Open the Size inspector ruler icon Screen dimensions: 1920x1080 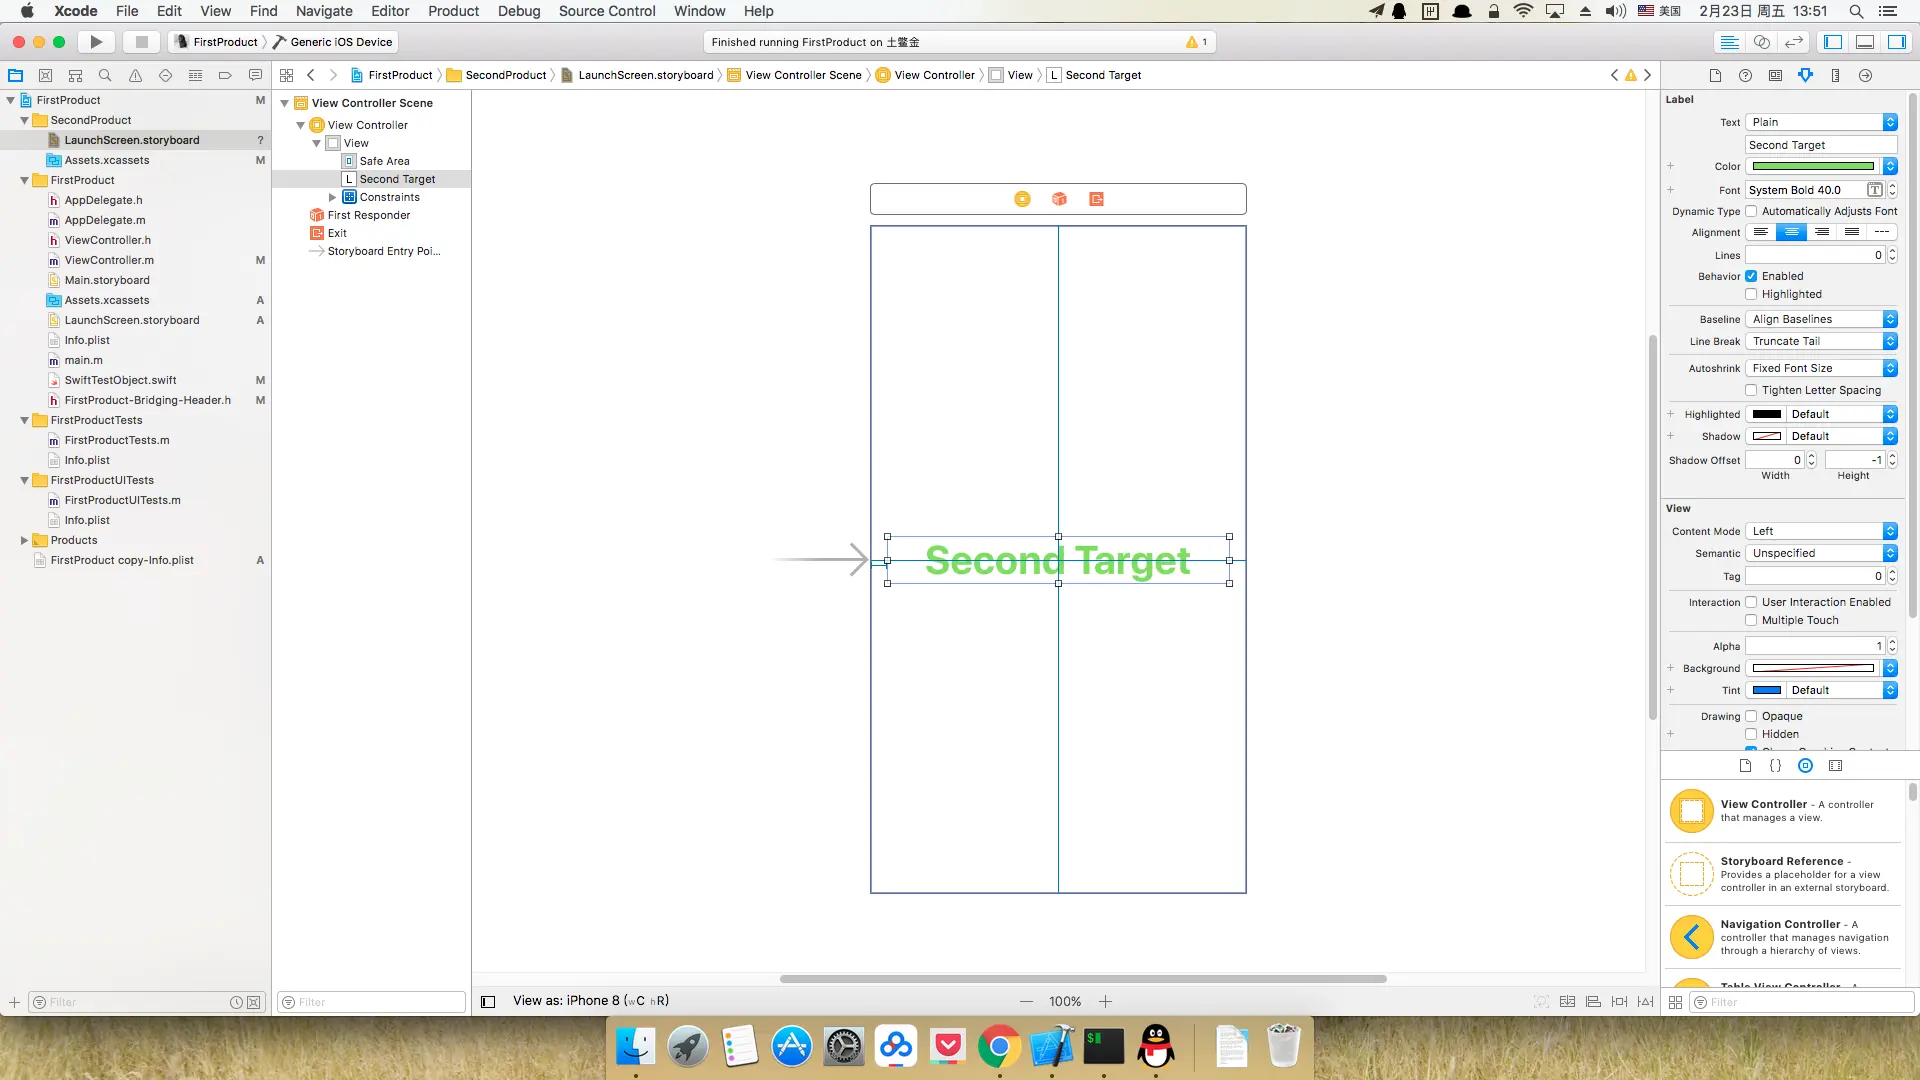[x=1835, y=75]
